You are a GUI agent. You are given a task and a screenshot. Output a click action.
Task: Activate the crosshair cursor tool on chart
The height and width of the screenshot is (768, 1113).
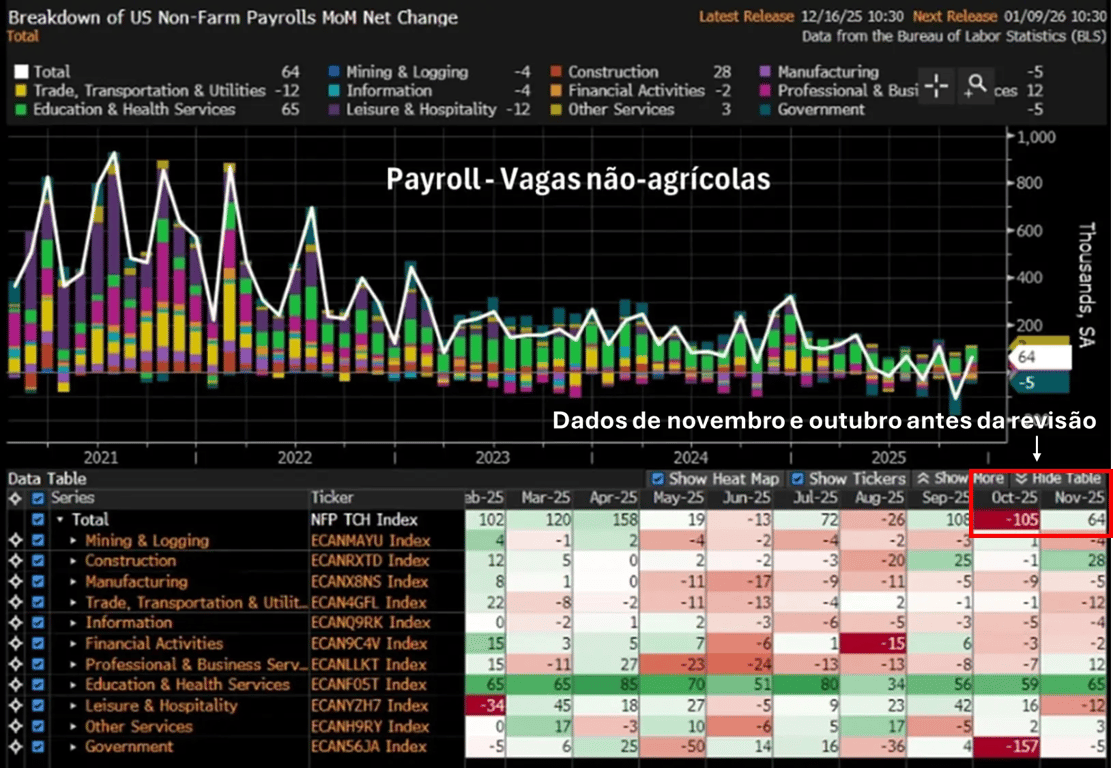coord(937,87)
